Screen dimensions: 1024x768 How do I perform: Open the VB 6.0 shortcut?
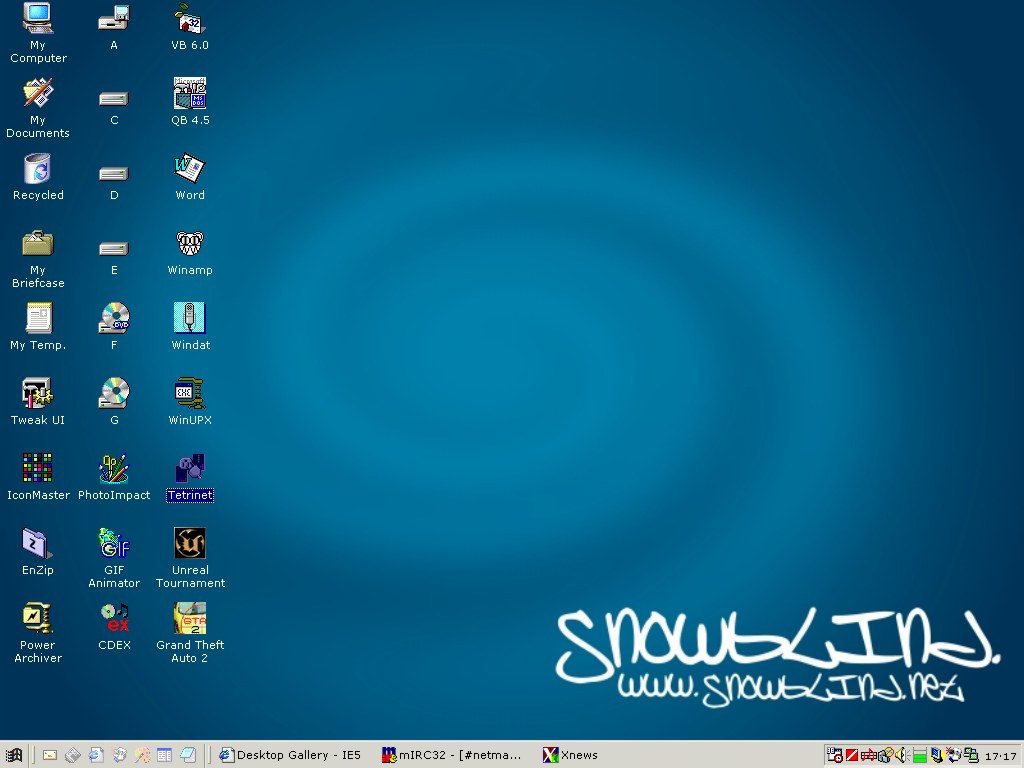coord(190,19)
